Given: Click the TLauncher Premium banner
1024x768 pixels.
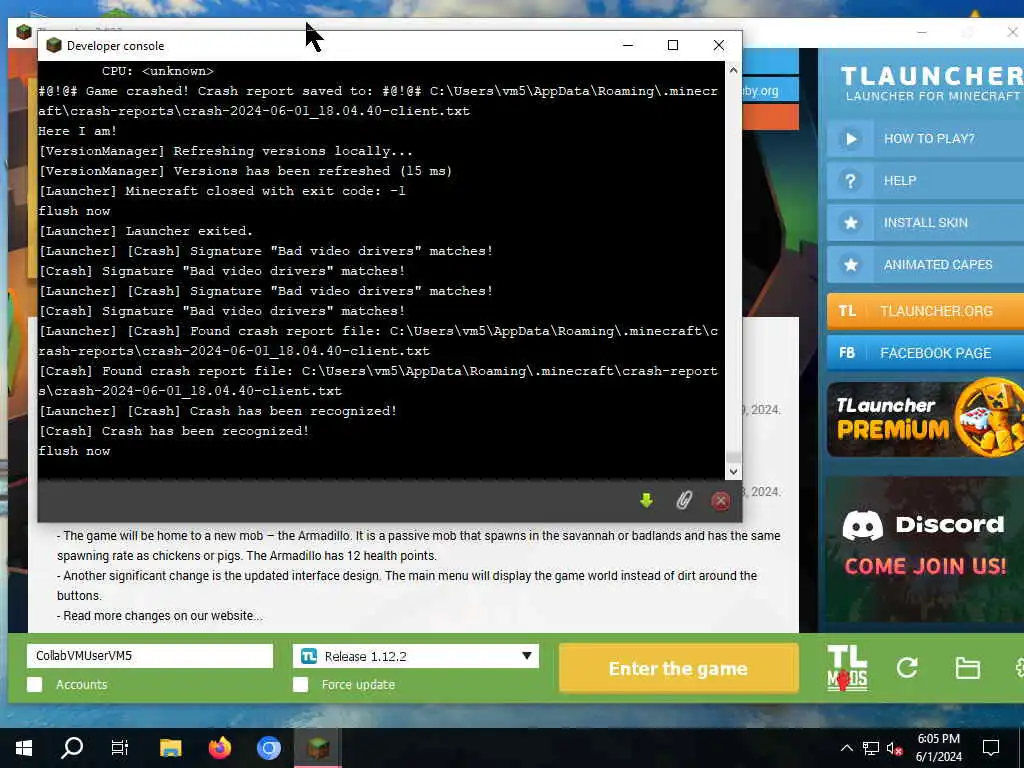Looking at the screenshot, I should [925, 419].
